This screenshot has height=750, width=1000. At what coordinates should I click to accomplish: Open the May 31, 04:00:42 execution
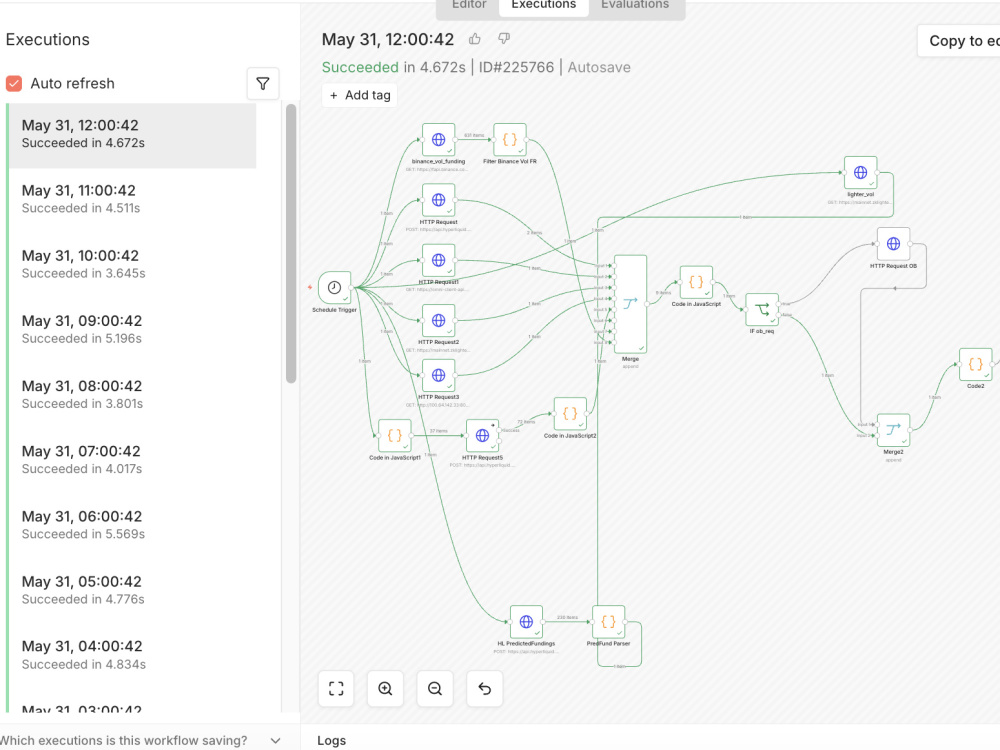pos(133,655)
